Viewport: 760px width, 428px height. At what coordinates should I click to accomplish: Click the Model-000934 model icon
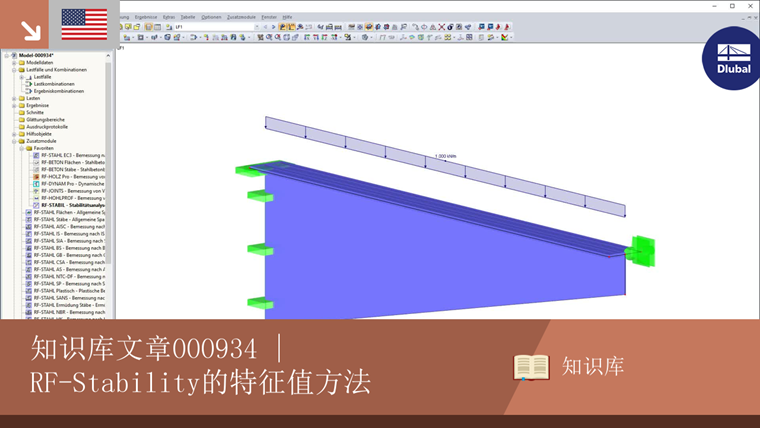pyautogui.click(x=14, y=55)
